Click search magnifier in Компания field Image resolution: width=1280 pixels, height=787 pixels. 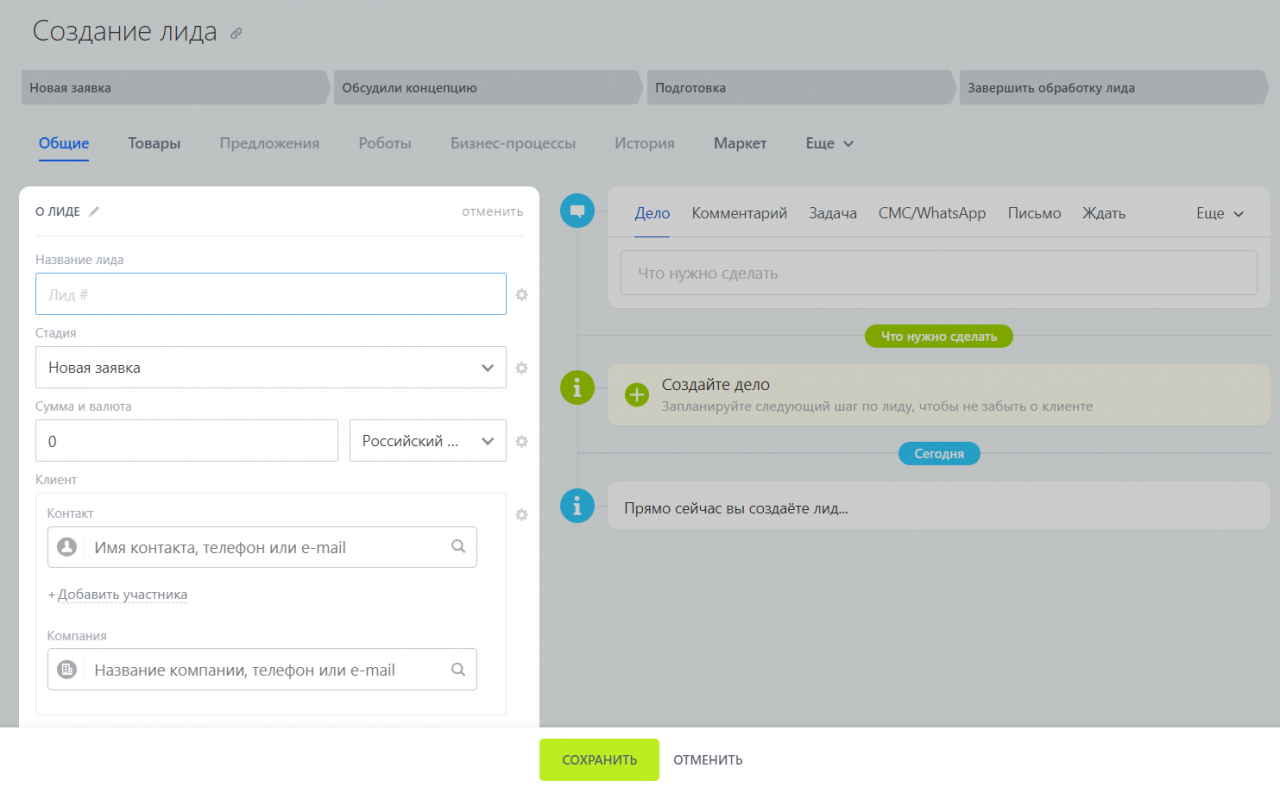[x=458, y=670]
